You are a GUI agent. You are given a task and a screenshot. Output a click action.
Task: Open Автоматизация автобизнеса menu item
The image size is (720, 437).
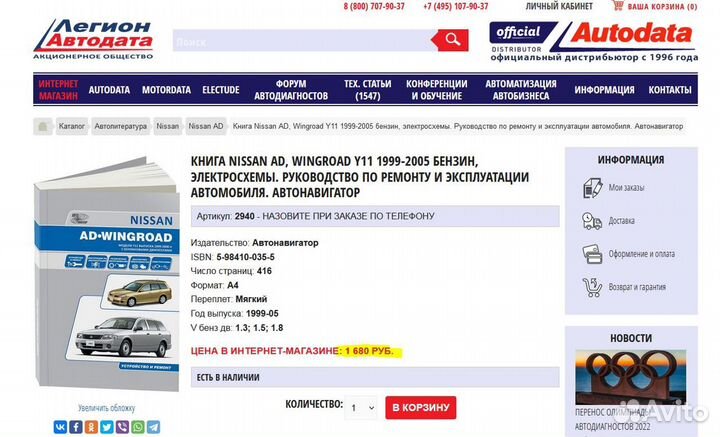[x=521, y=90]
